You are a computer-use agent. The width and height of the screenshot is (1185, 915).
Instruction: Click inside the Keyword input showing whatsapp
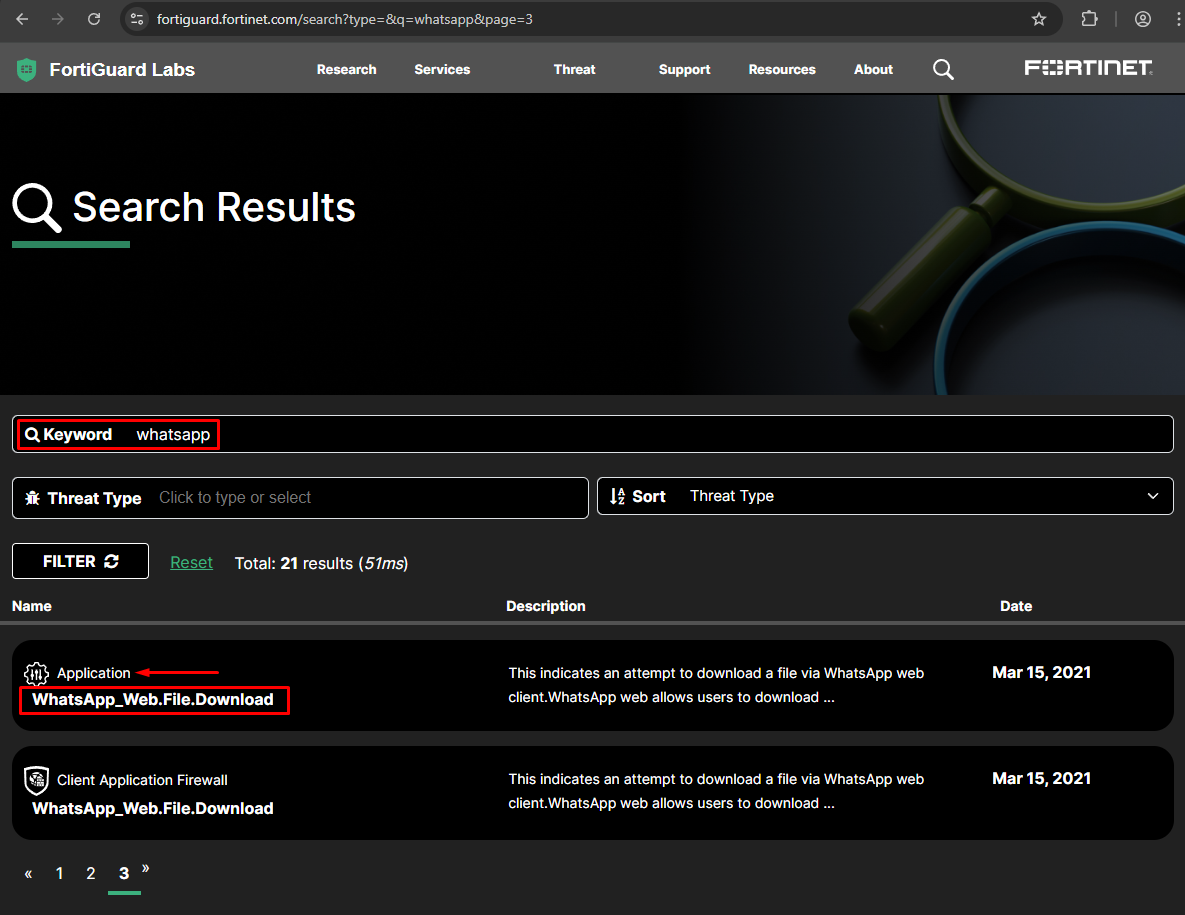coord(172,434)
